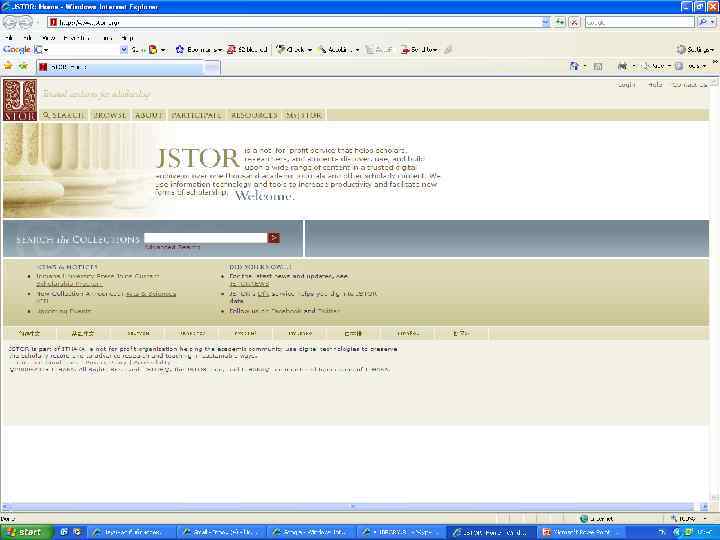Click the Login link

(626, 84)
